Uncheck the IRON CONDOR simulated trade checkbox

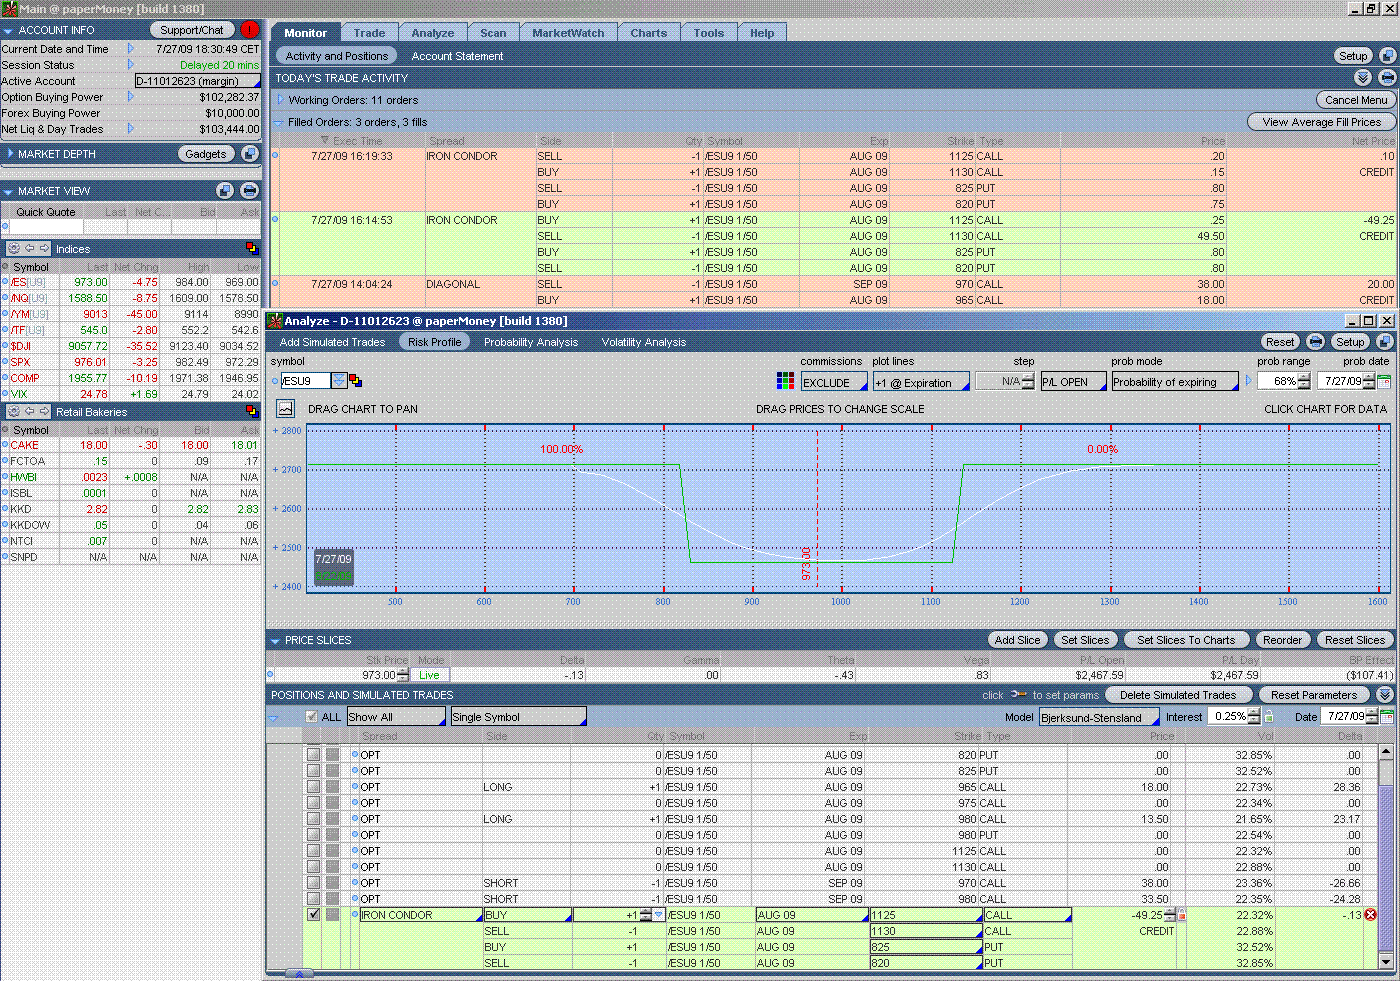[314, 915]
